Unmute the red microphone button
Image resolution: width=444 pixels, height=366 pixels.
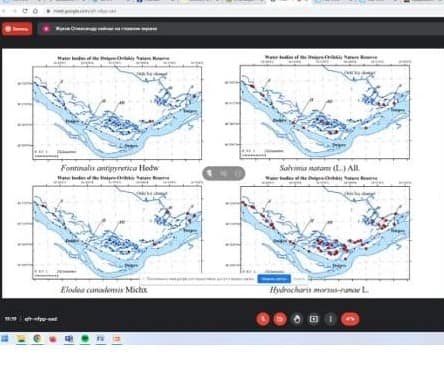(x=263, y=319)
